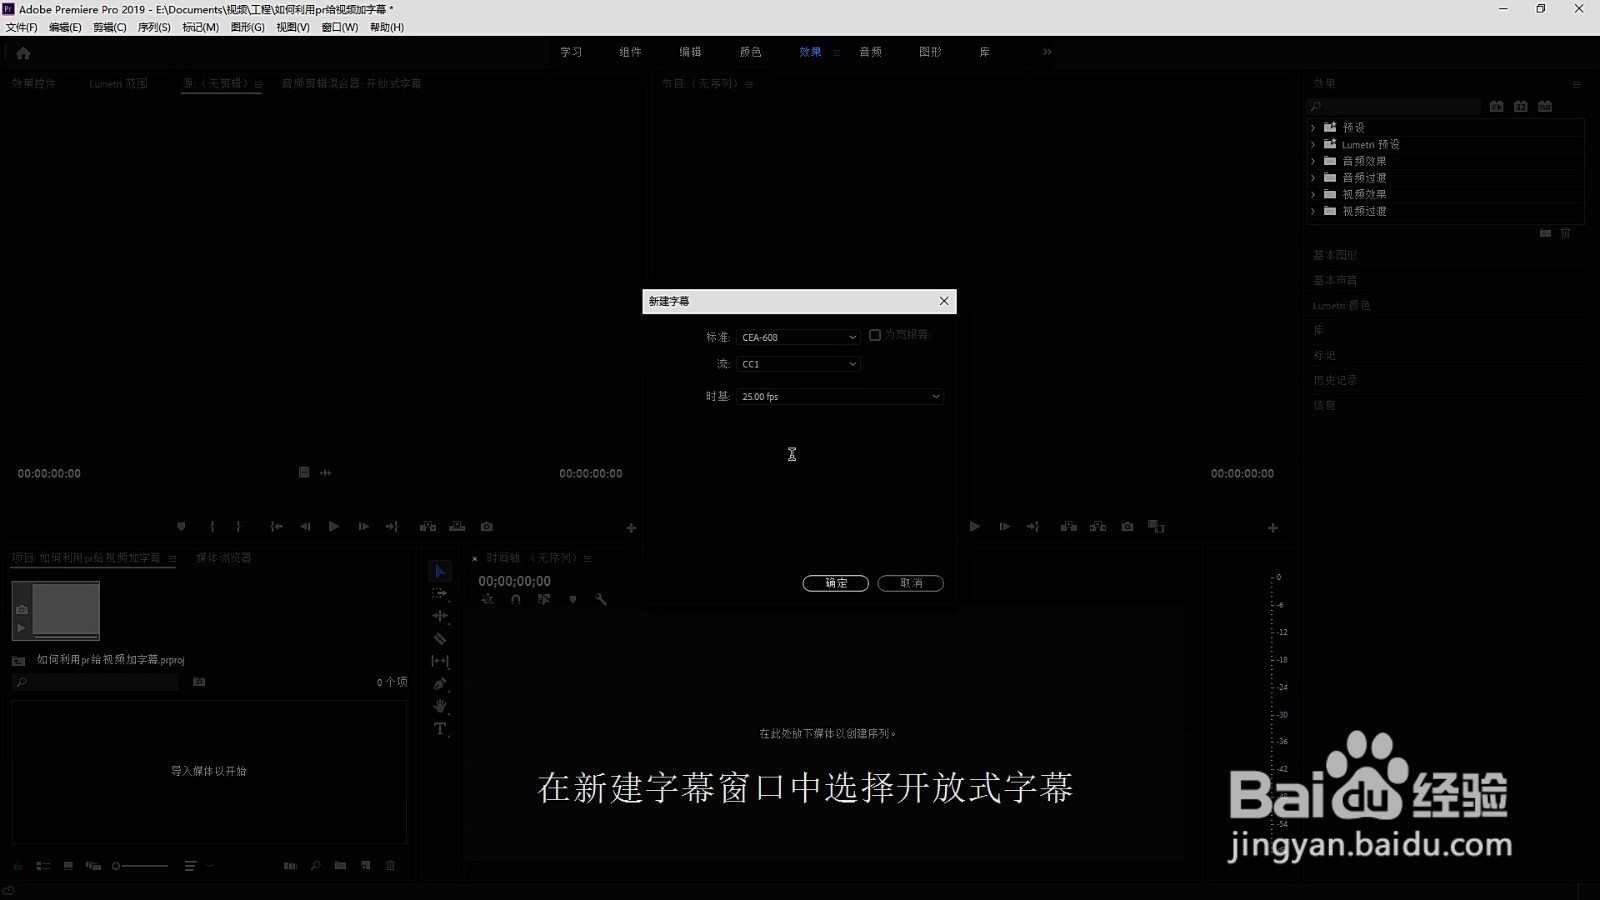Switch to 颜色 workspace tab

click(x=750, y=52)
